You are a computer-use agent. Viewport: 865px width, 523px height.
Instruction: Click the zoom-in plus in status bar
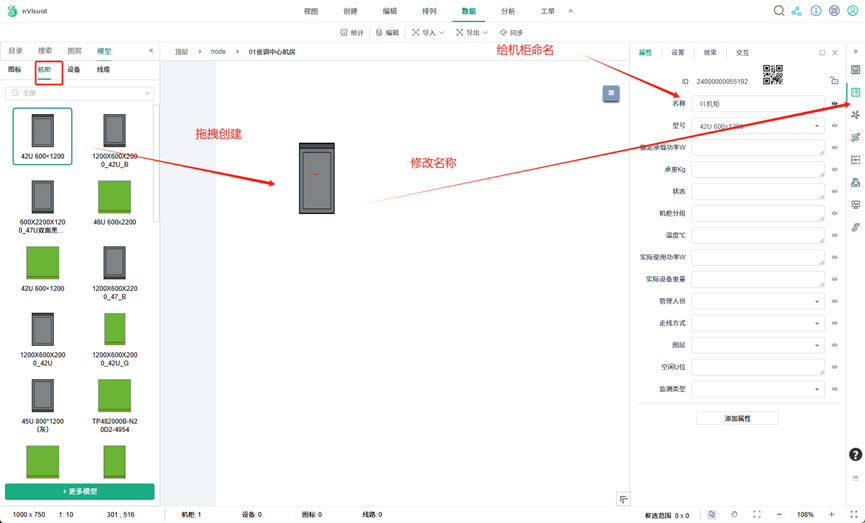(x=831, y=514)
